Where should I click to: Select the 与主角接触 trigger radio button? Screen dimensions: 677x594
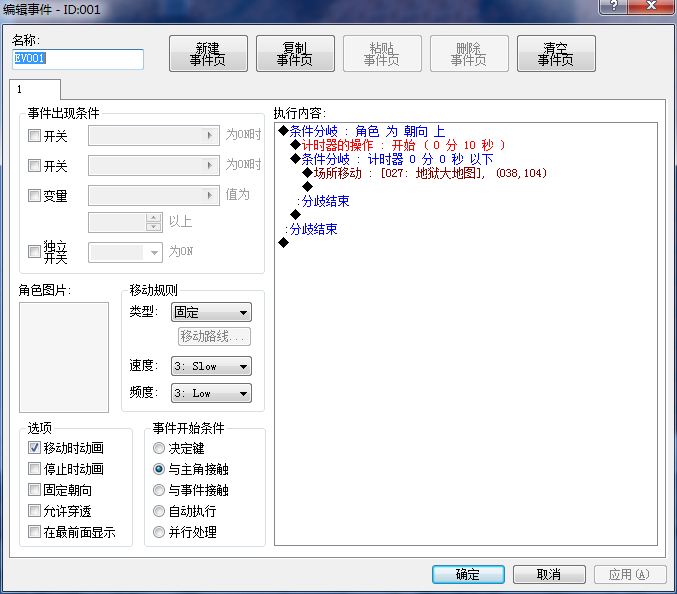[159, 469]
